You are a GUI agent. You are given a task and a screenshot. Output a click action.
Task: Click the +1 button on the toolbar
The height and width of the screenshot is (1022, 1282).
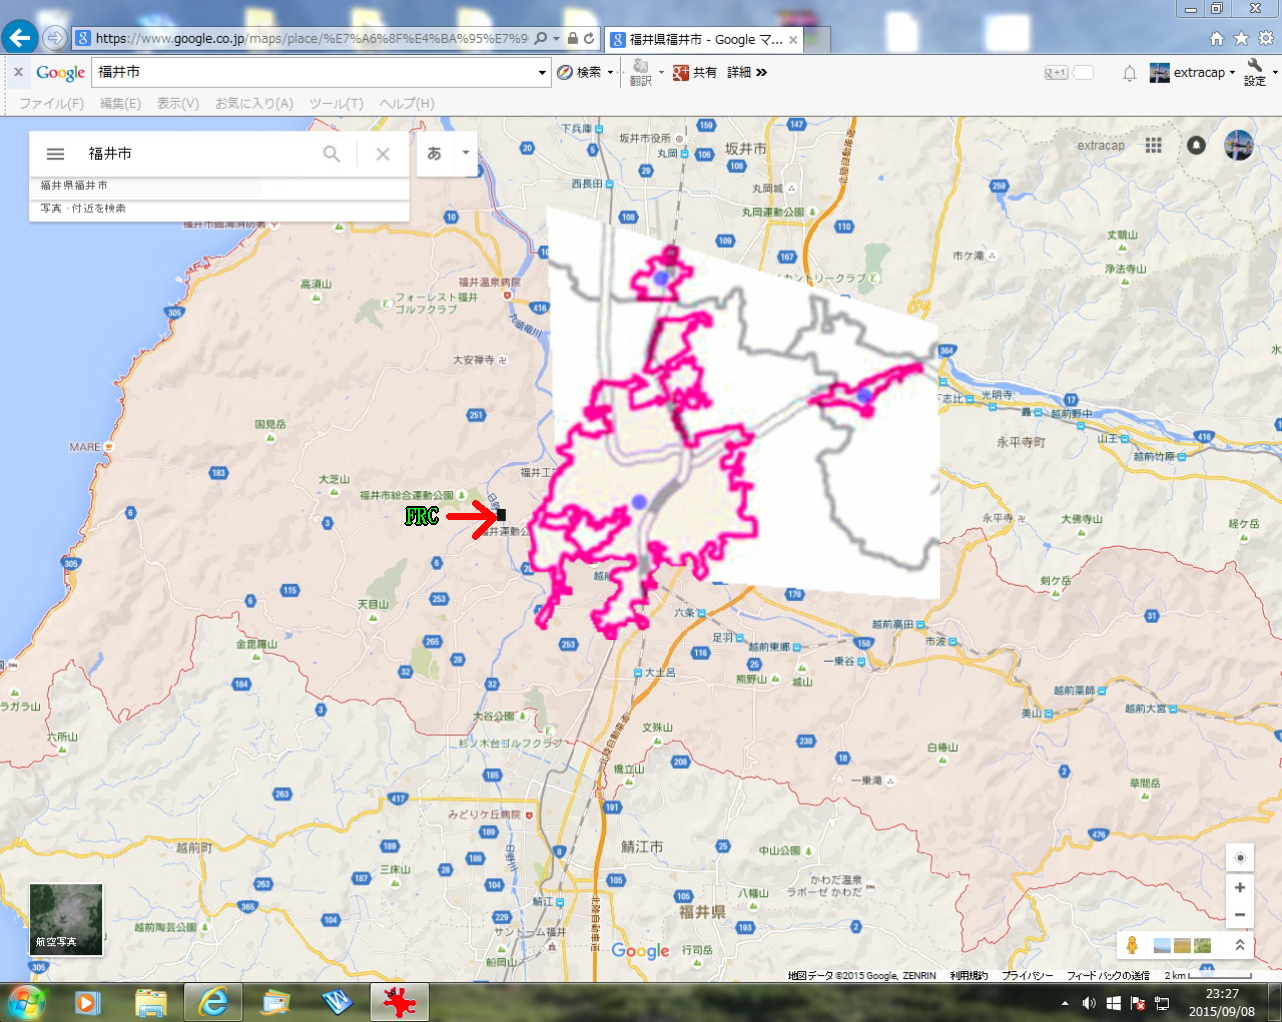[x=1056, y=72]
